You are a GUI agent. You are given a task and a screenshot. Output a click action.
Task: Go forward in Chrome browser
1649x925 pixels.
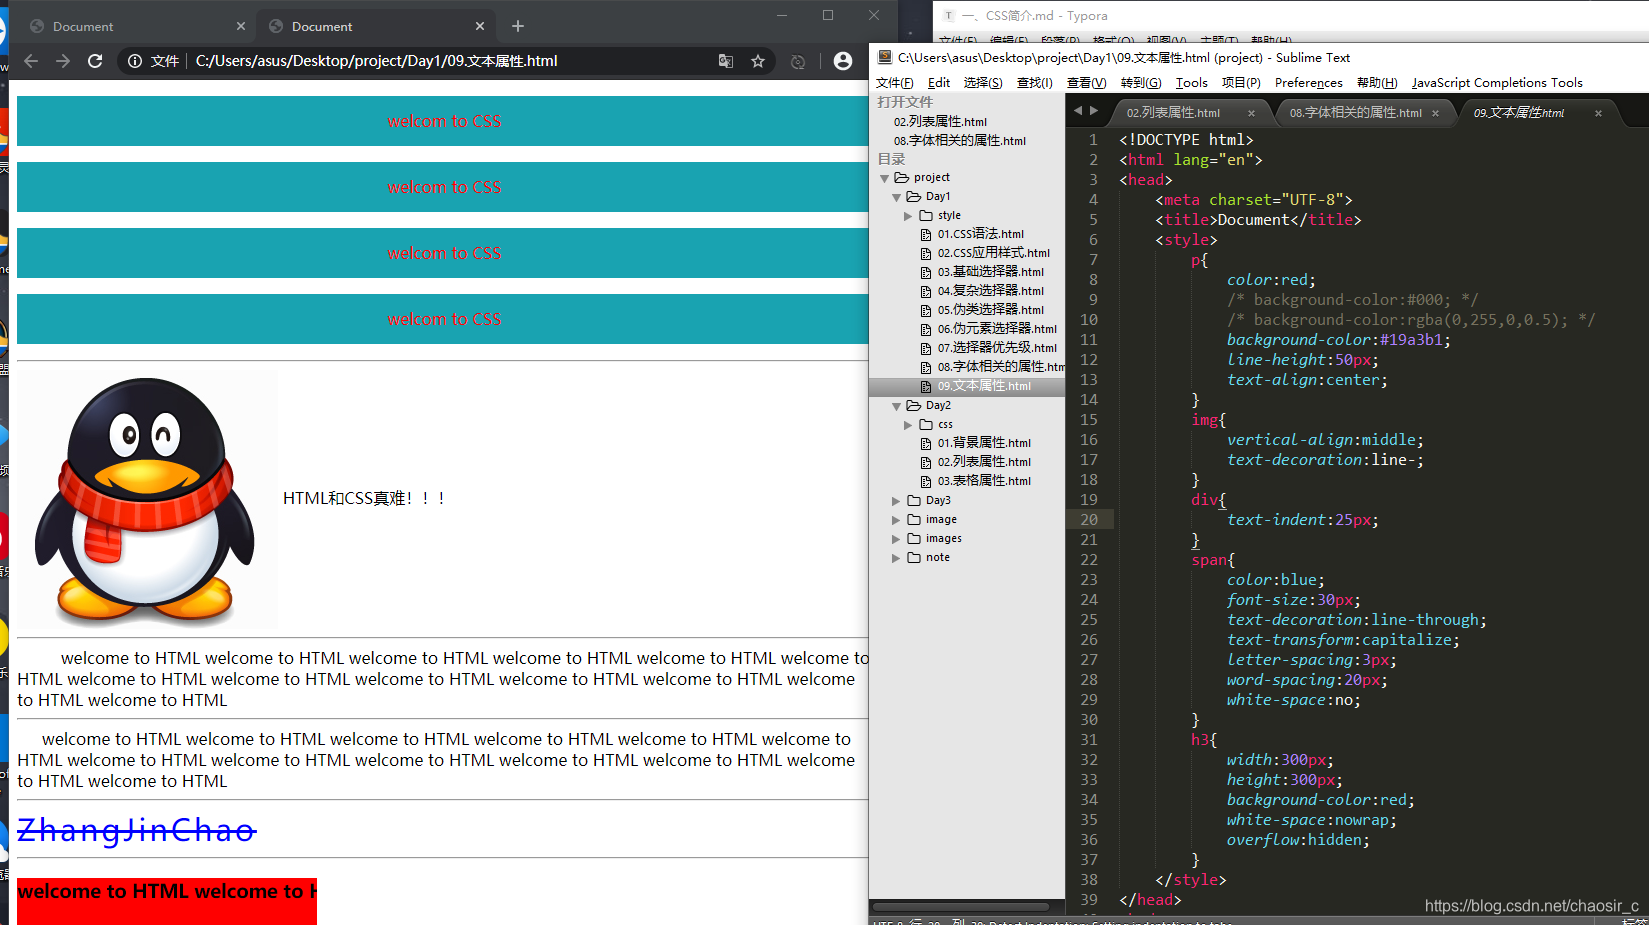tap(63, 61)
